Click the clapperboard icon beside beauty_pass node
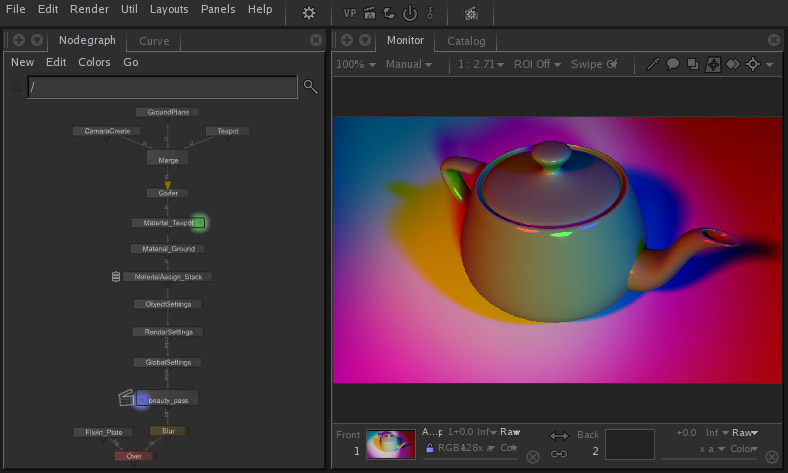 point(126,397)
